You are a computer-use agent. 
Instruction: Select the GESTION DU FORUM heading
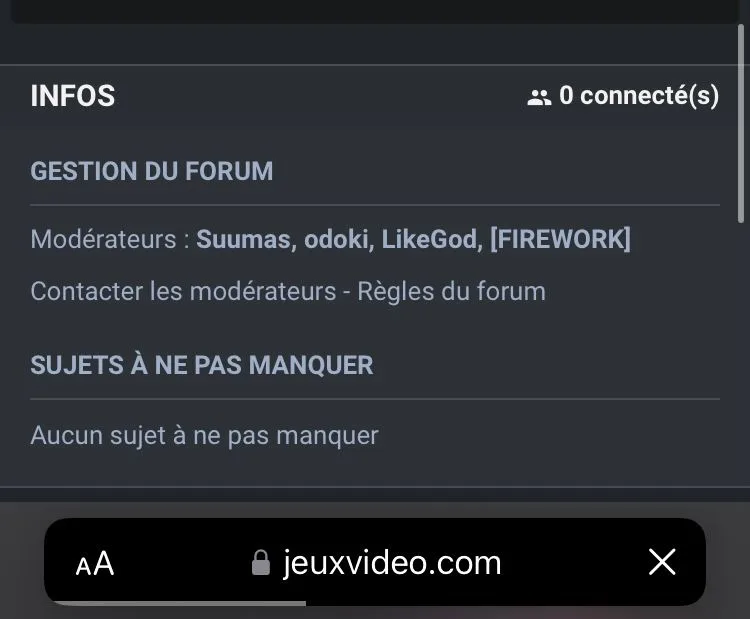pyautogui.click(x=152, y=171)
